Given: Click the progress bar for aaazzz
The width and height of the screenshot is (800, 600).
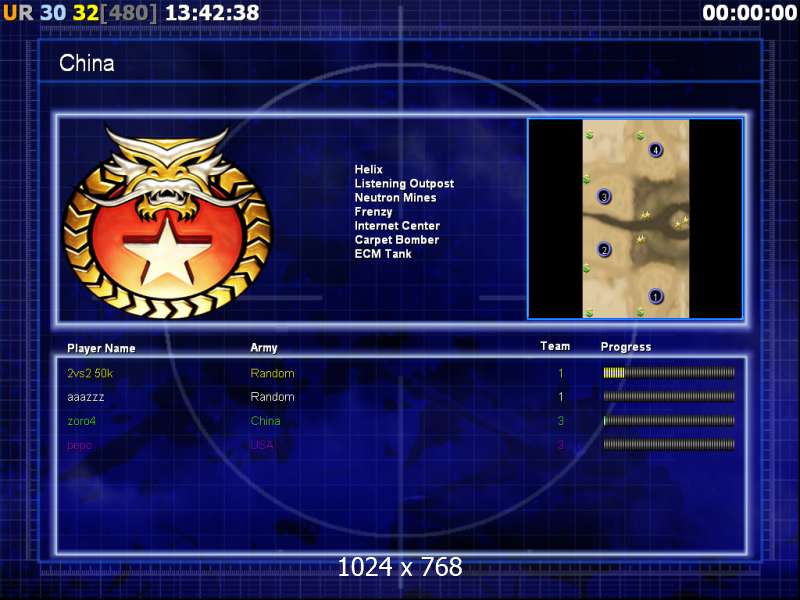Looking at the screenshot, I should tap(669, 396).
